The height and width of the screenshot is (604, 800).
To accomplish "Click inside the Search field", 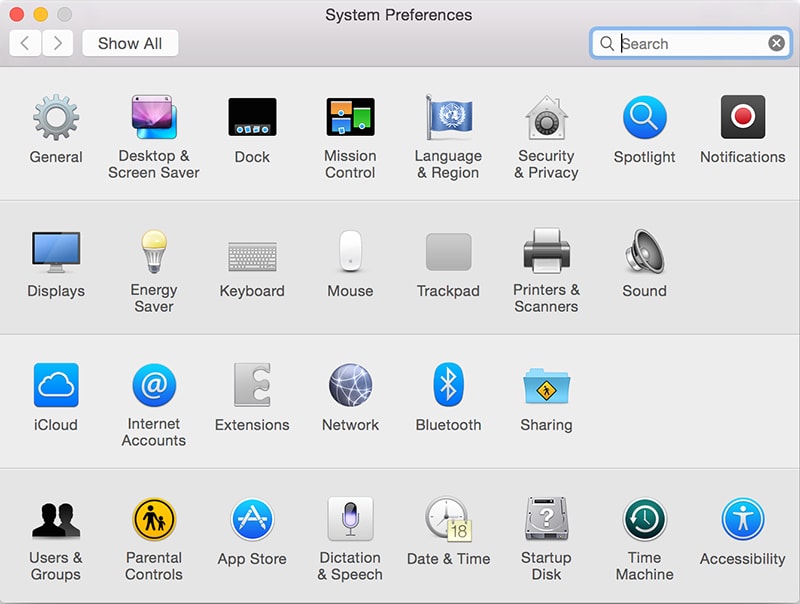I will 691,43.
